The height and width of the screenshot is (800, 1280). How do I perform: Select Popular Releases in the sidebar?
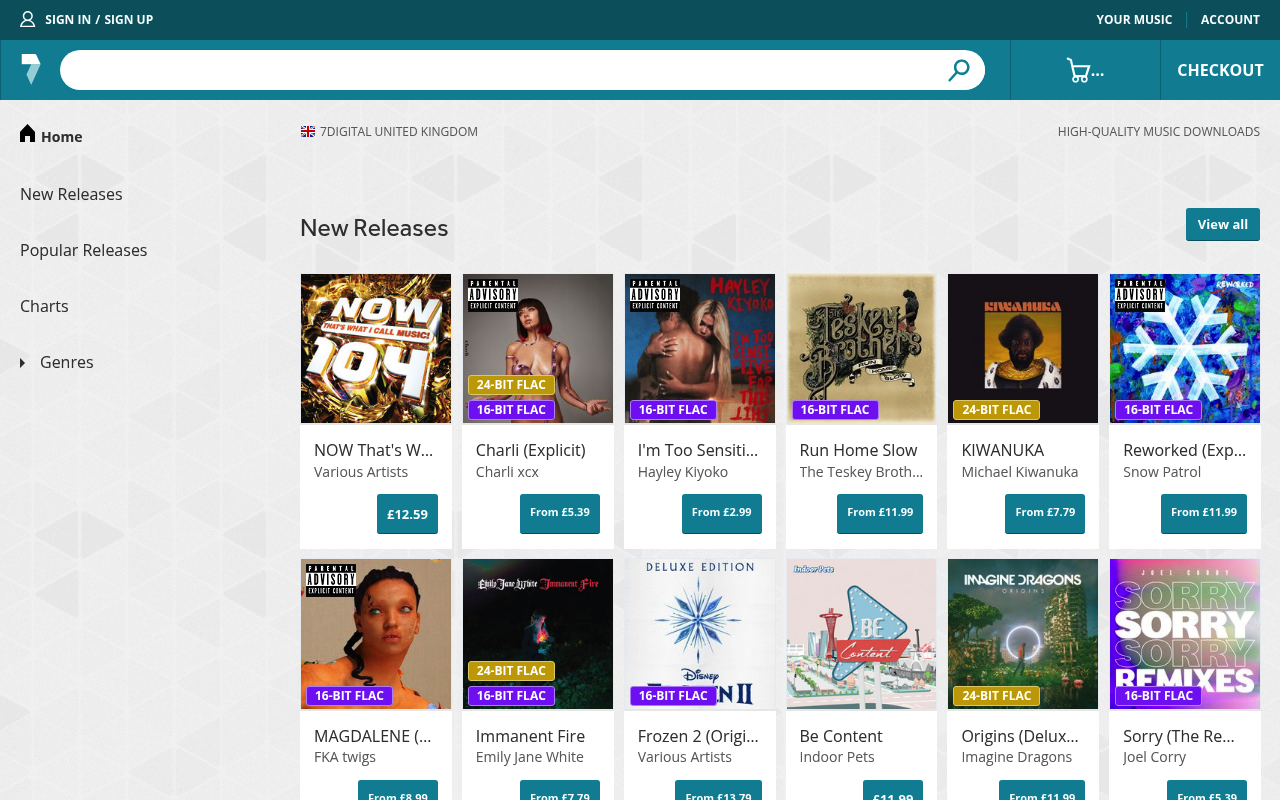click(84, 250)
